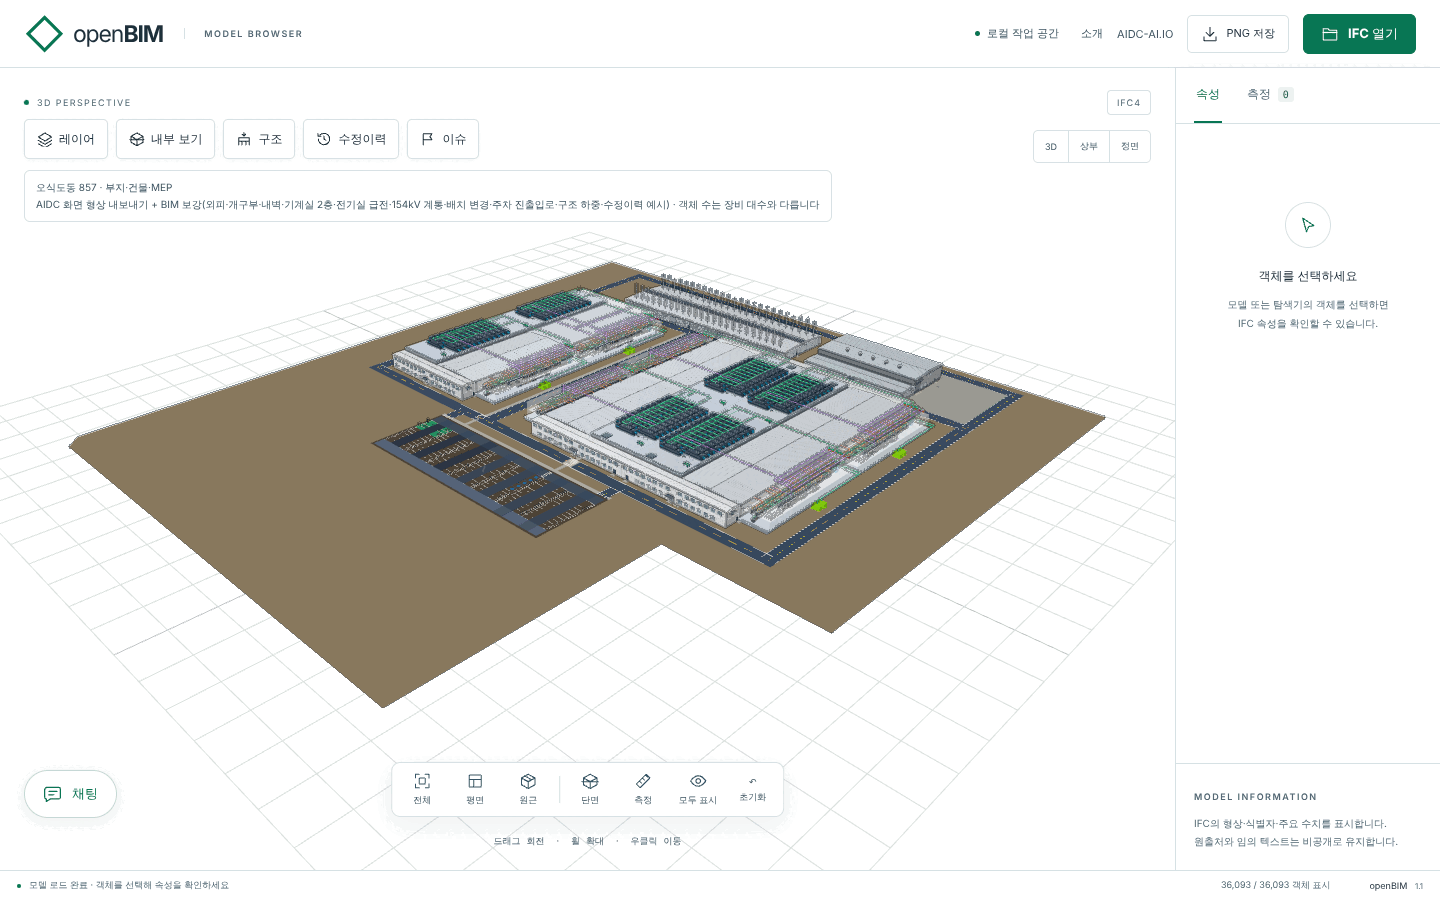Select the 상부 top view
The height and width of the screenshot is (900, 1440).
coord(1089,147)
